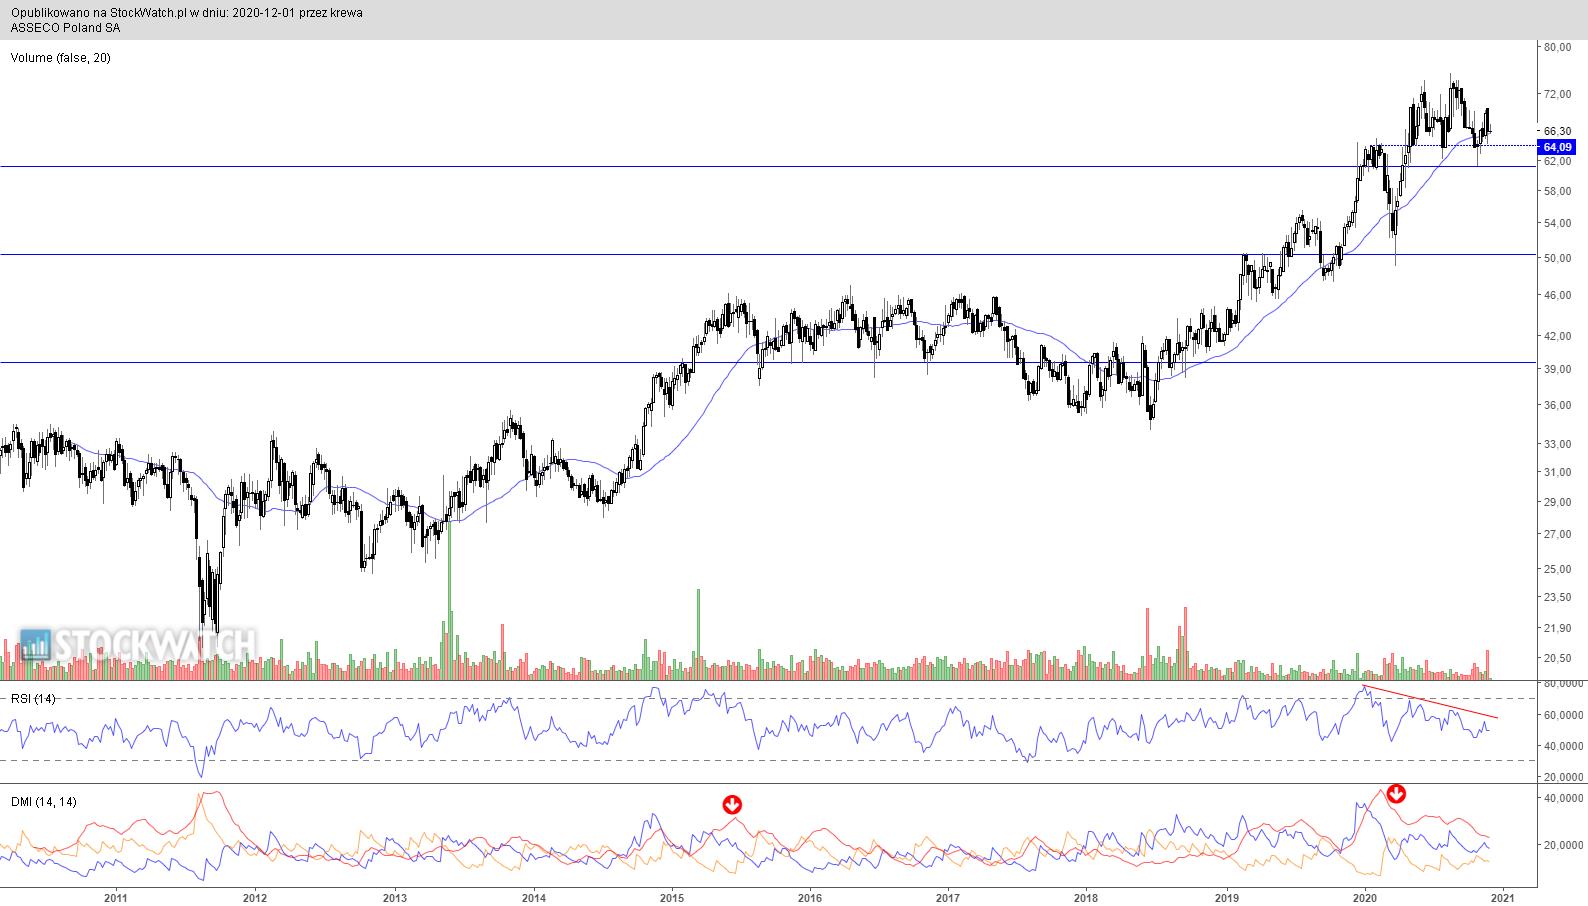1588x906 pixels.
Task: Click the 66,30 price axis label
Action: pyautogui.click(x=1558, y=131)
